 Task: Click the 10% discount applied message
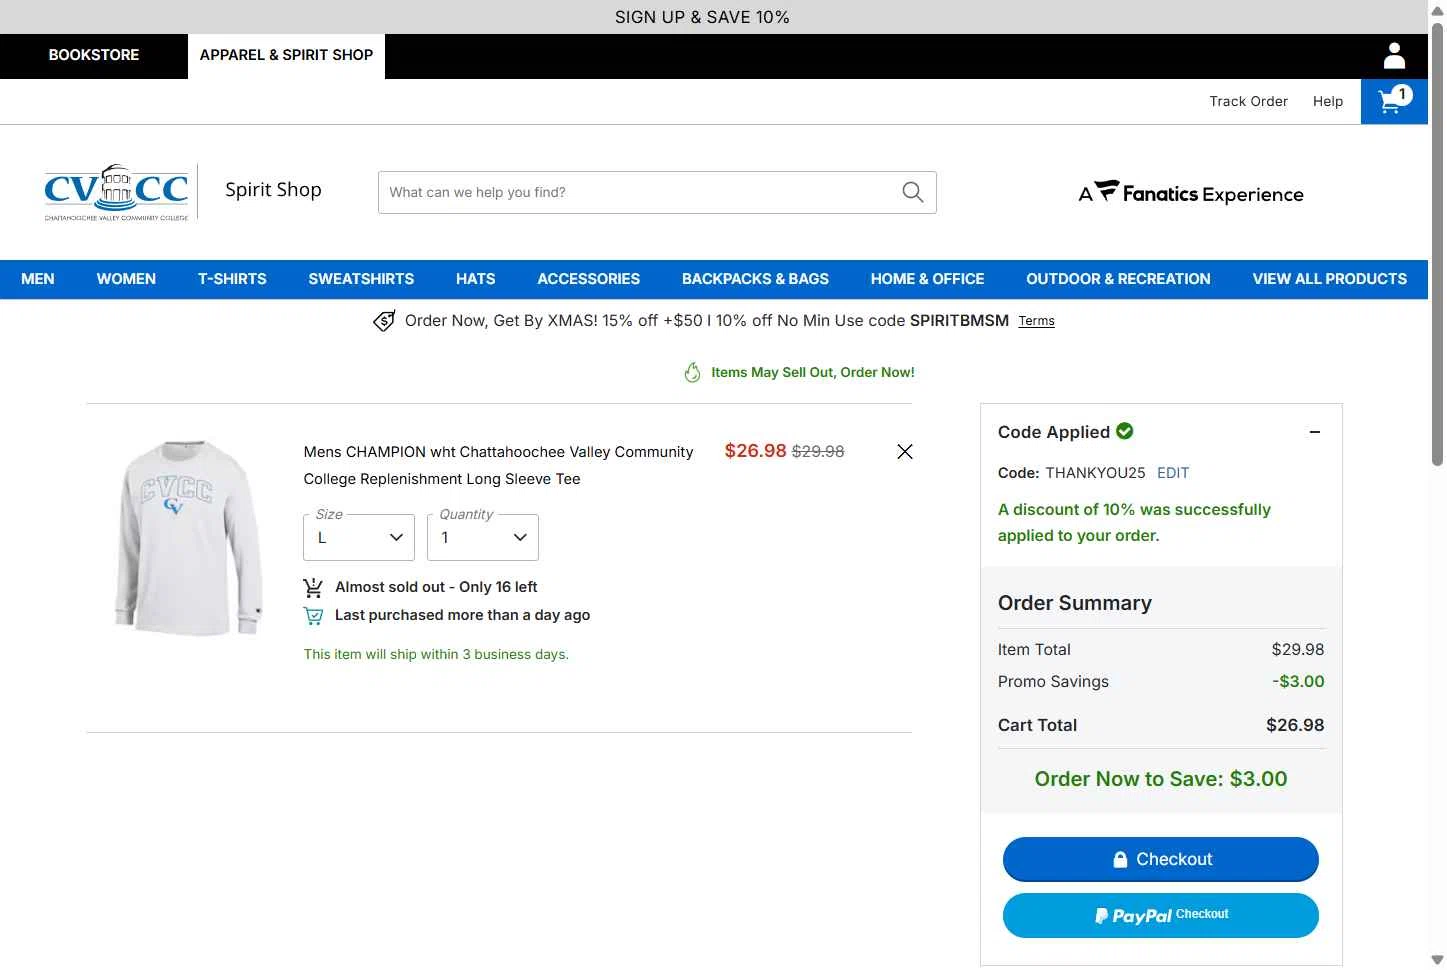1134,522
